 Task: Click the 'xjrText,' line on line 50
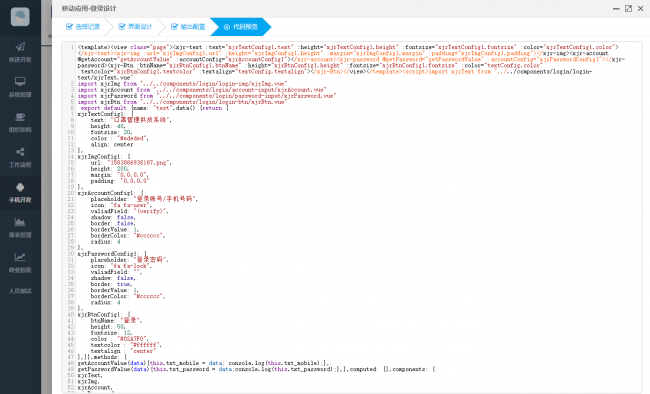pyautogui.click(x=90, y=375)
